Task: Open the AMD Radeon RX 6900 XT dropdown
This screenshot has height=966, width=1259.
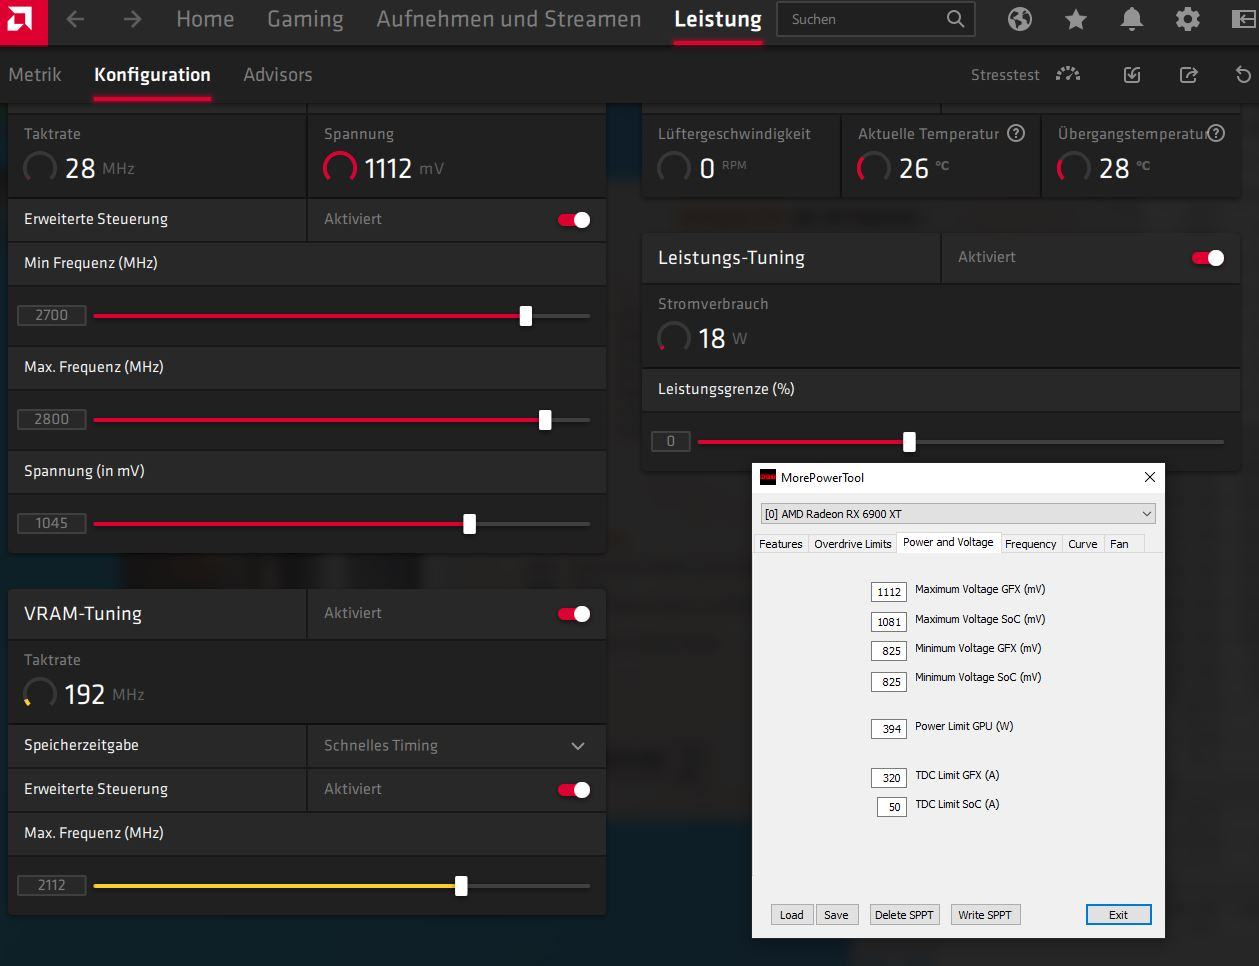Action: (958, 514)
